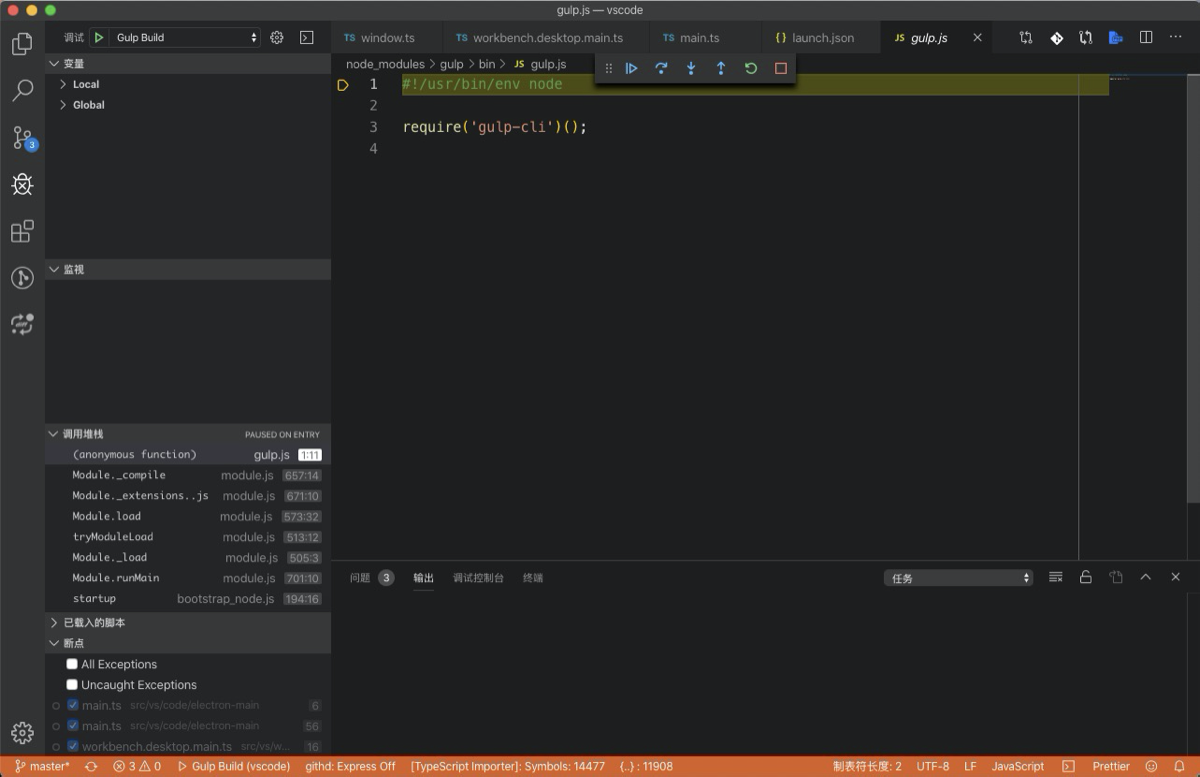Open the Source Control view with badge 3
This screenshot has height=777, width=1200.
pyautogui.click(x=22, y=138)
